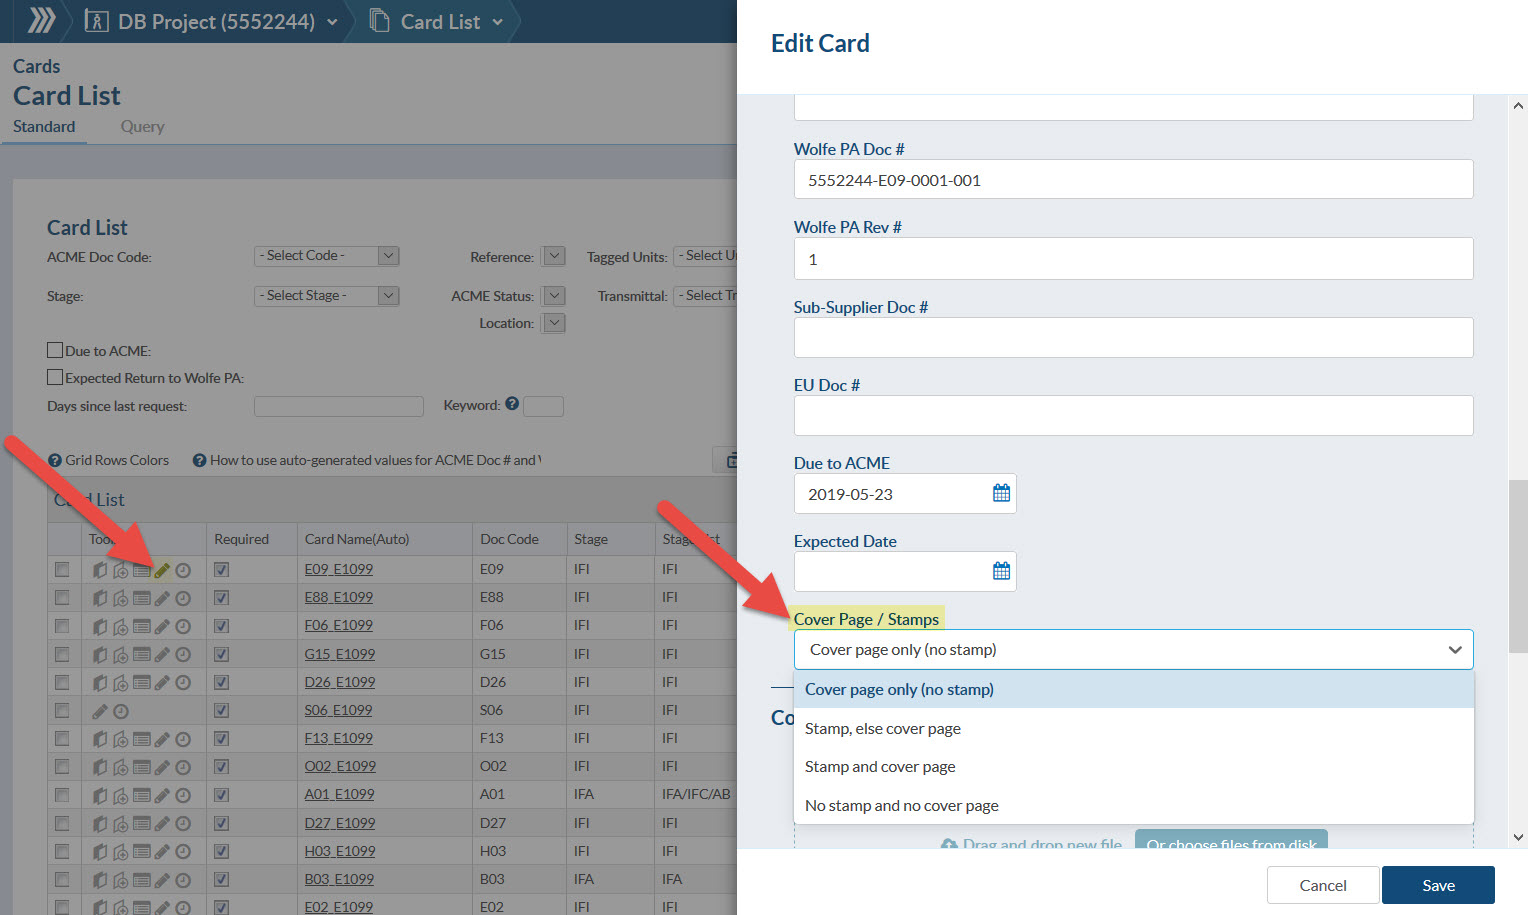1528x915 pixels.
Task: Open the D26_E1099 card link
Action: 339,682
